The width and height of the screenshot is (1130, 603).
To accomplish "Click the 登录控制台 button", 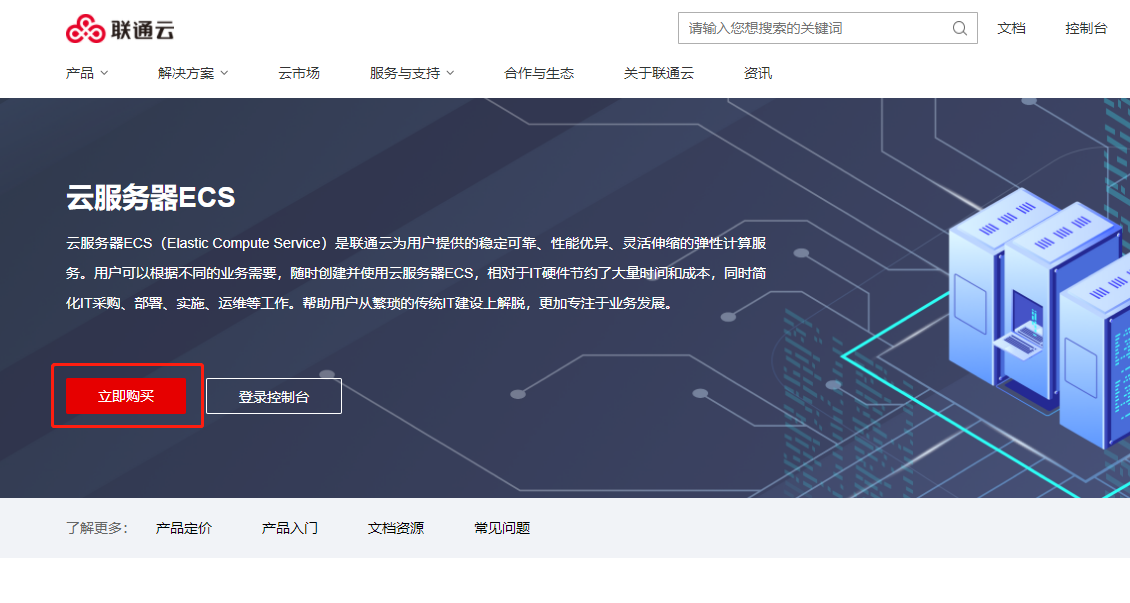I will (274, 396).
